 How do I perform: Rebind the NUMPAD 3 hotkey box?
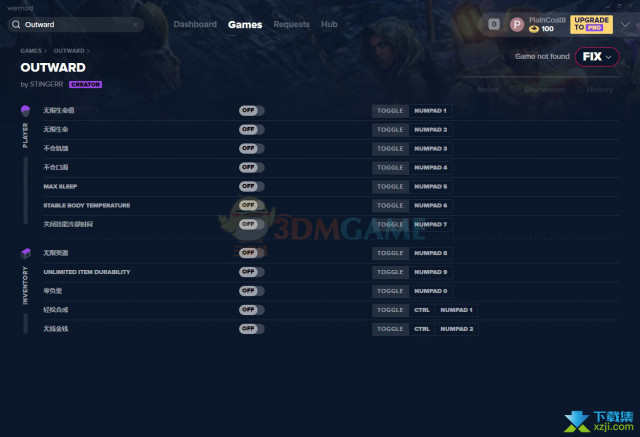(x=431, y=149)
